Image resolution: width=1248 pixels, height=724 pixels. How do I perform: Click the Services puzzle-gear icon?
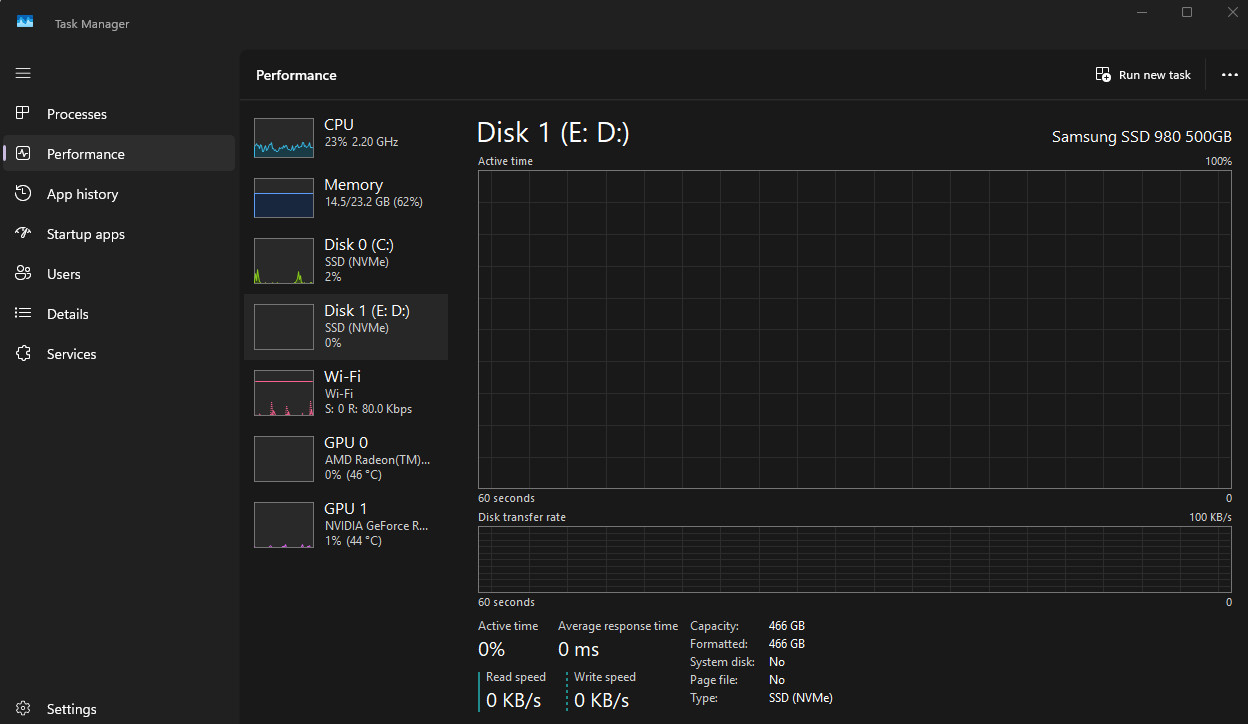23,353
